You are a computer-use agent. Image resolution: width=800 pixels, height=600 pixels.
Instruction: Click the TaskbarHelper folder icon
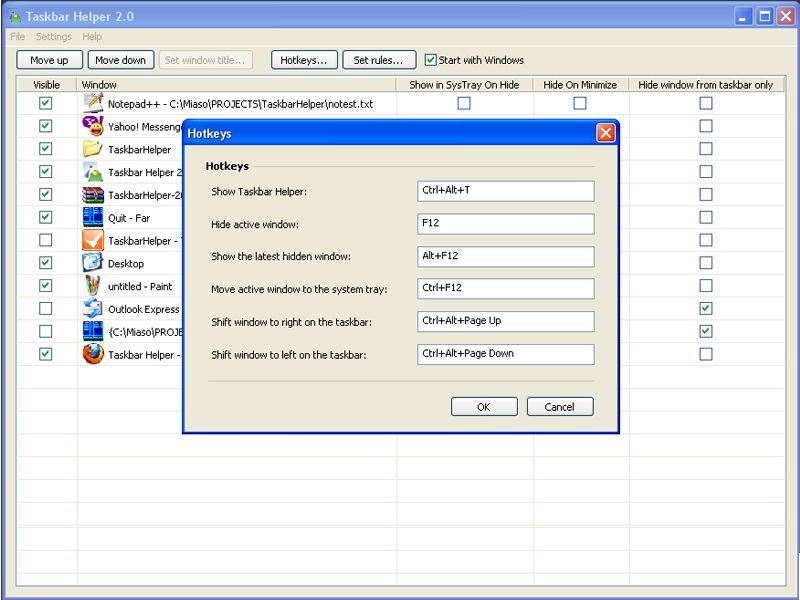[x=93, y=149]
